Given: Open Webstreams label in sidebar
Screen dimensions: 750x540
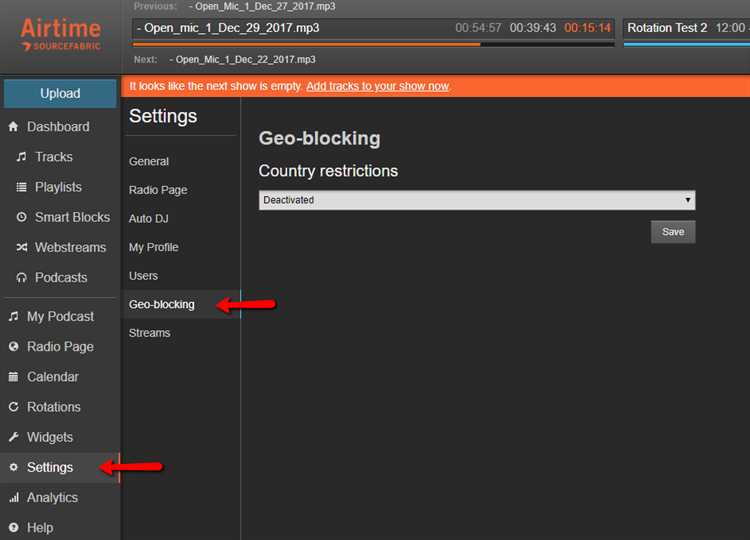Looking at the screenshot, I should point(71,247).
